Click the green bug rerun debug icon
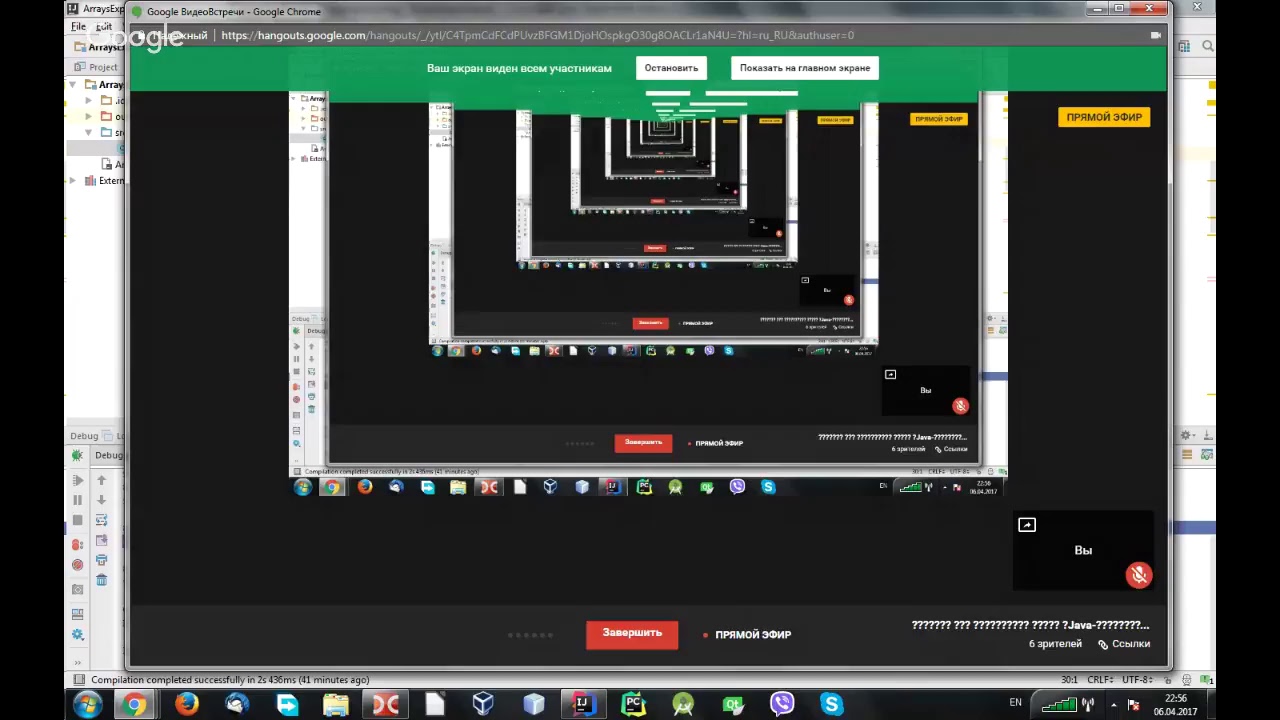 pos(77,456)
